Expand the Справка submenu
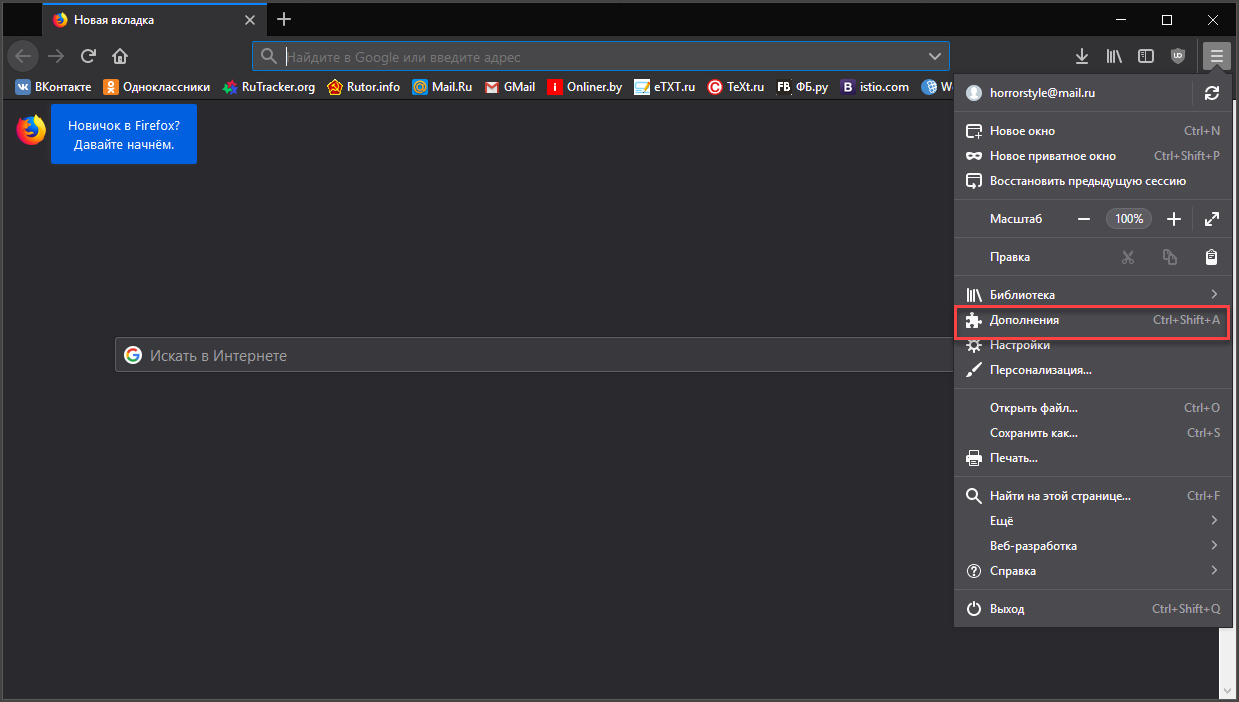Viewport: 1239px width, 702px height. [x=1093, y=571]
